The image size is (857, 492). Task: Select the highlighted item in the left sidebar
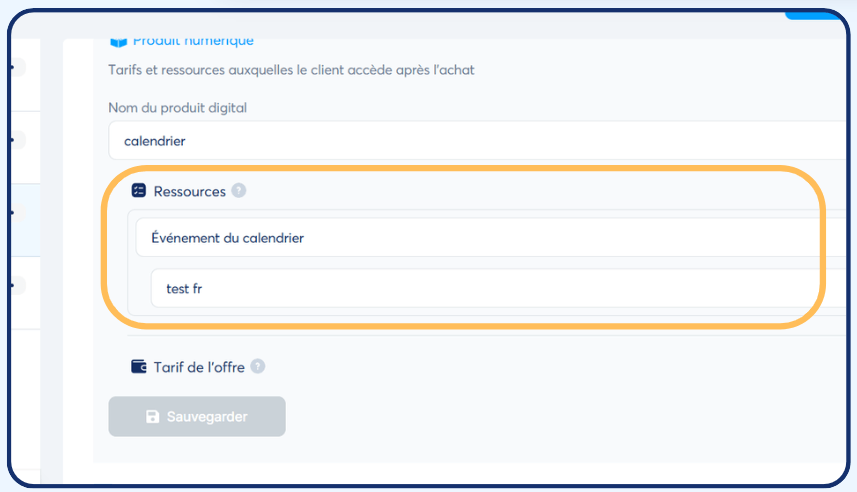click(20, 213)
